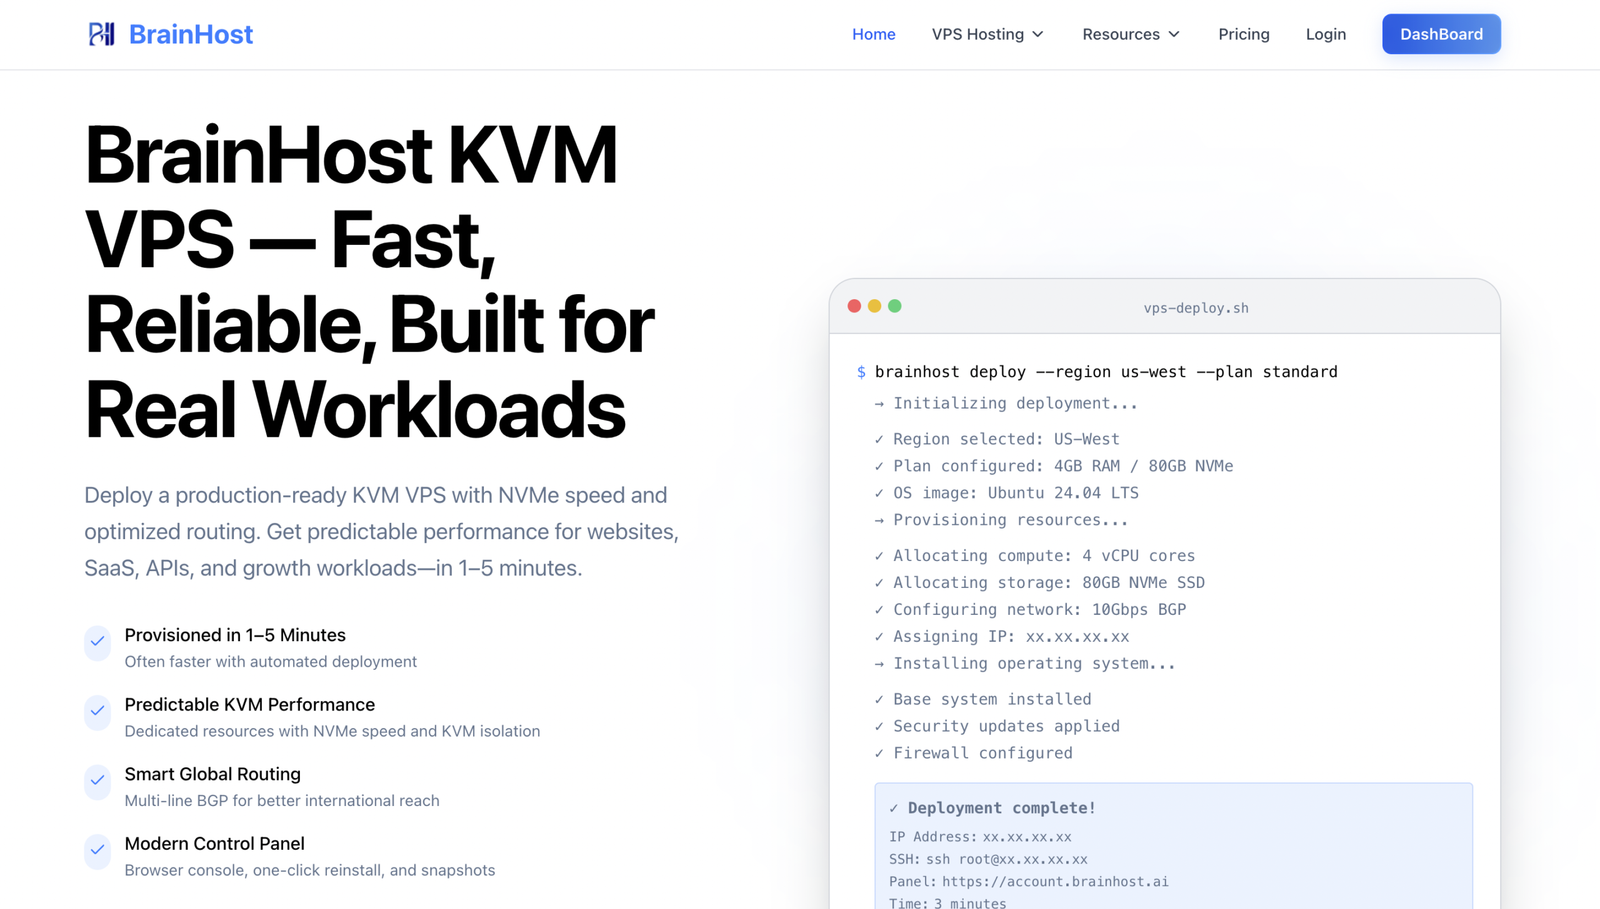Click the vps-deploy.sh terminal title
This screenshot has height=909, width=1600.
[x=1196, y=308]
